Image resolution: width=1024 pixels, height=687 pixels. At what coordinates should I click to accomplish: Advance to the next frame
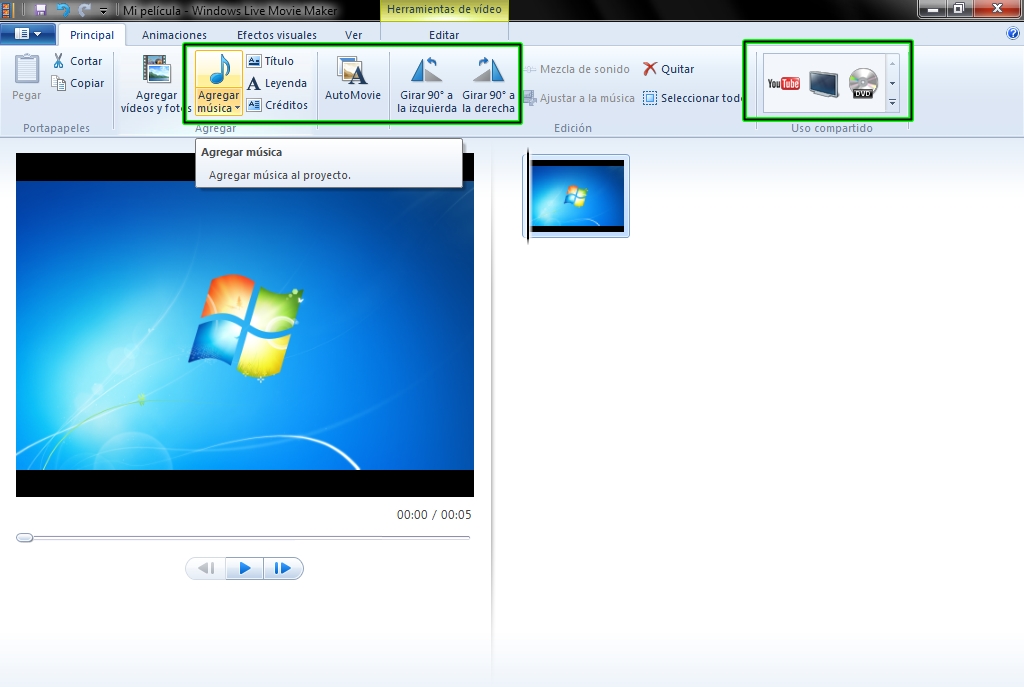[x=283, y=568]
